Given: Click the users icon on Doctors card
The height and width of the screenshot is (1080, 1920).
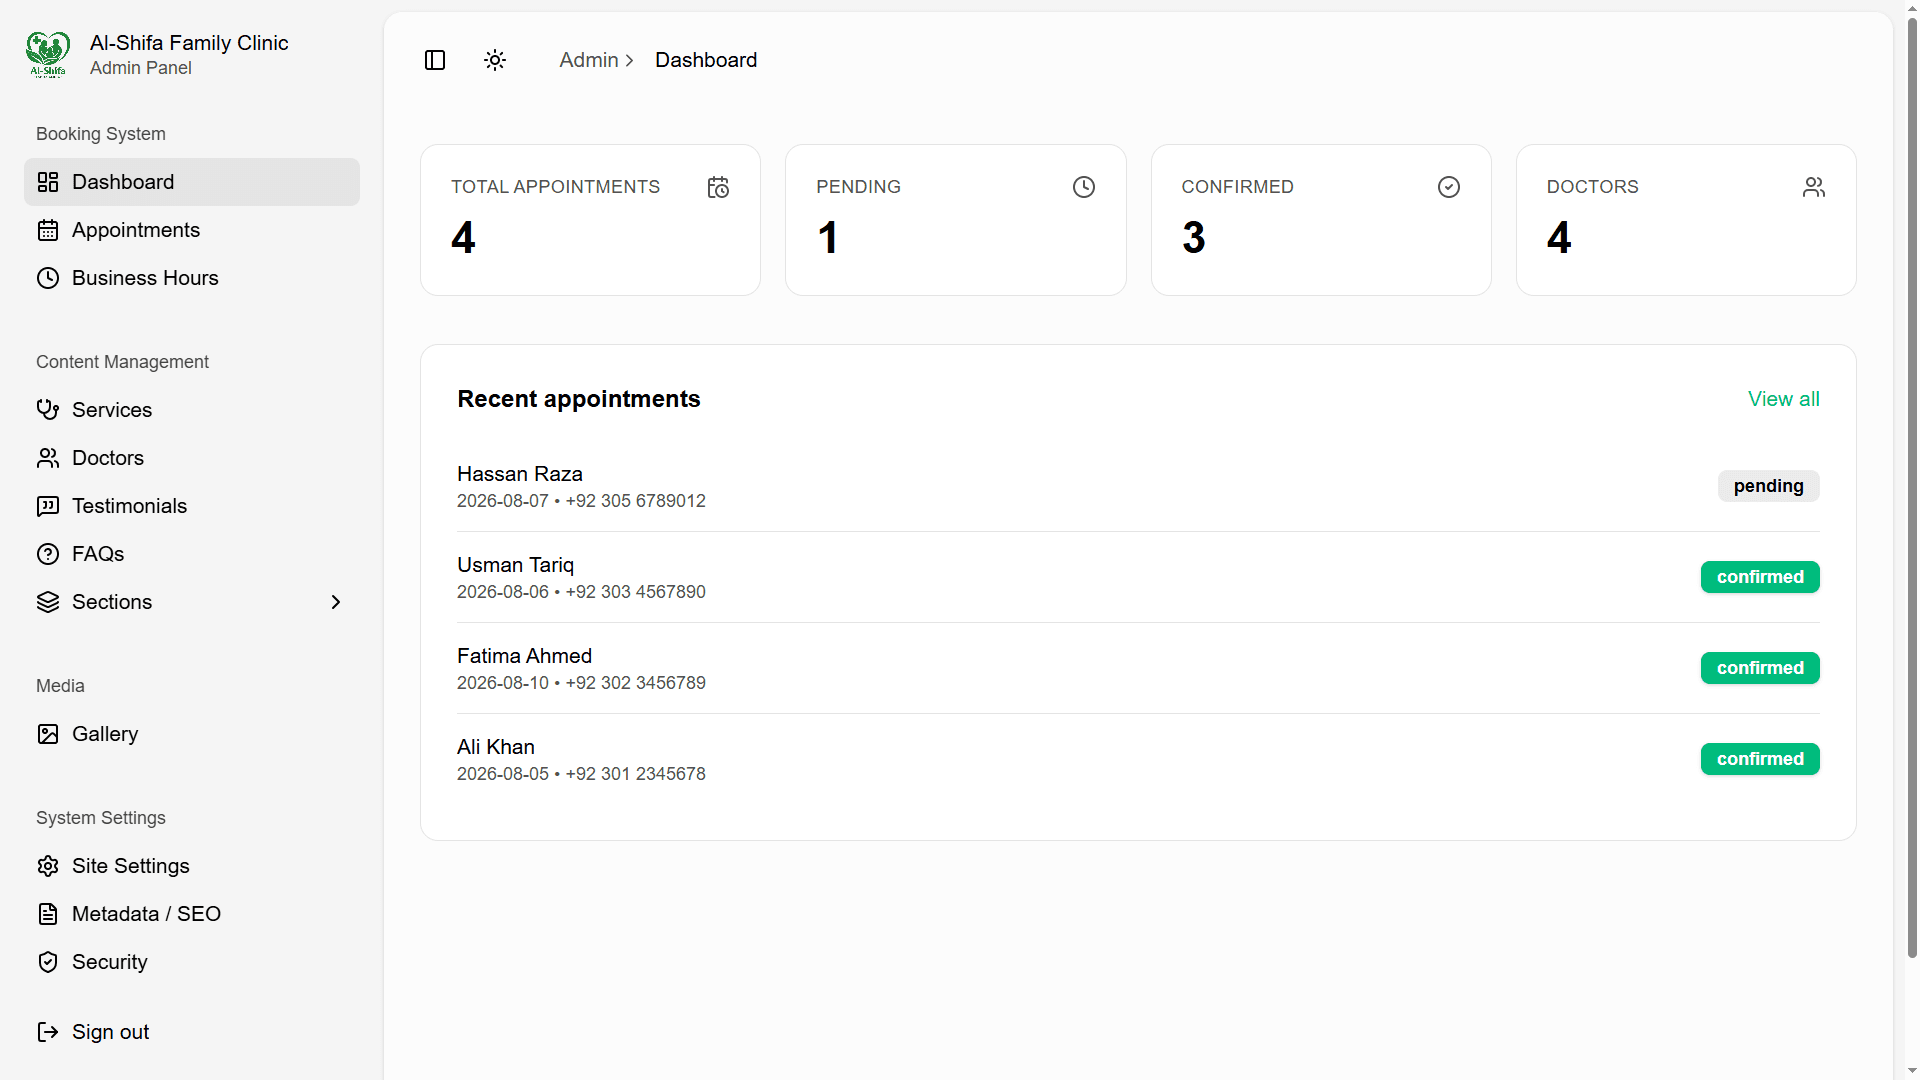Looking at the screenshot, I should click(1814, 187).
